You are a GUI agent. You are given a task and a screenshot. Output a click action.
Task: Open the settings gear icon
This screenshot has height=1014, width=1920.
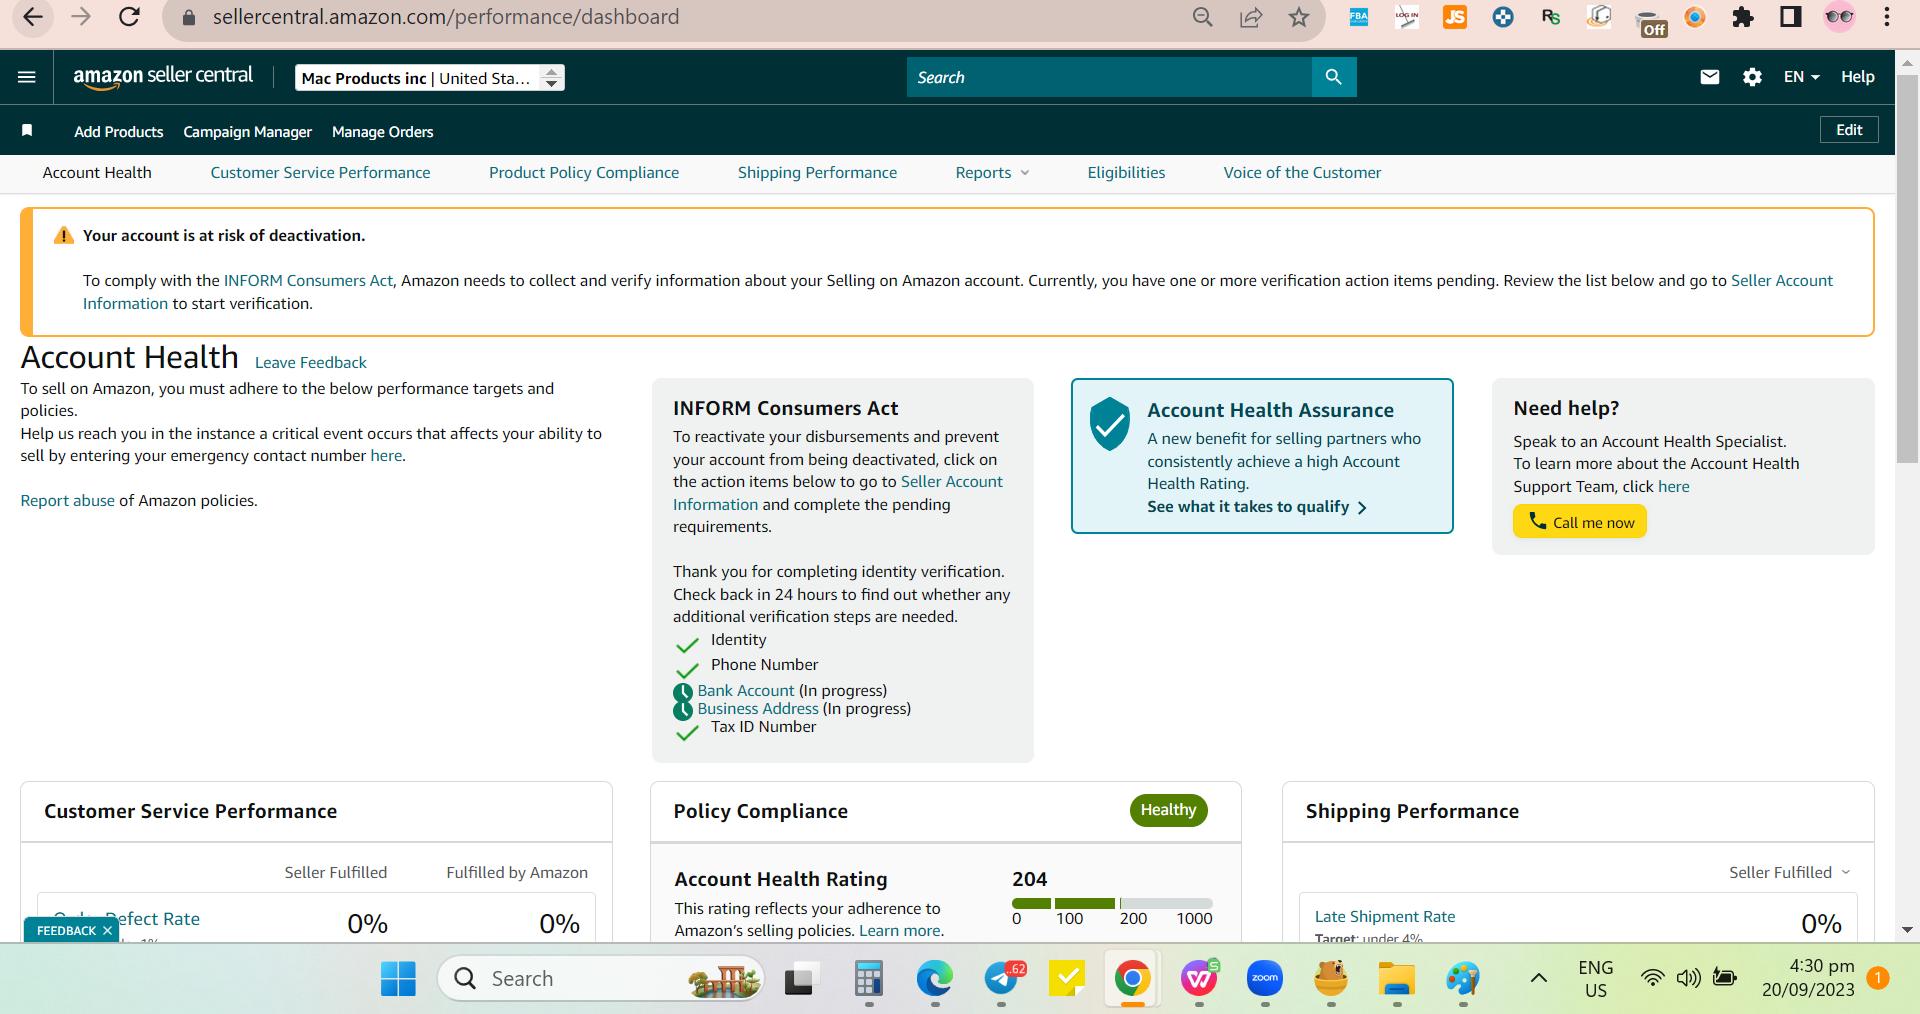tap(1752, 77)
